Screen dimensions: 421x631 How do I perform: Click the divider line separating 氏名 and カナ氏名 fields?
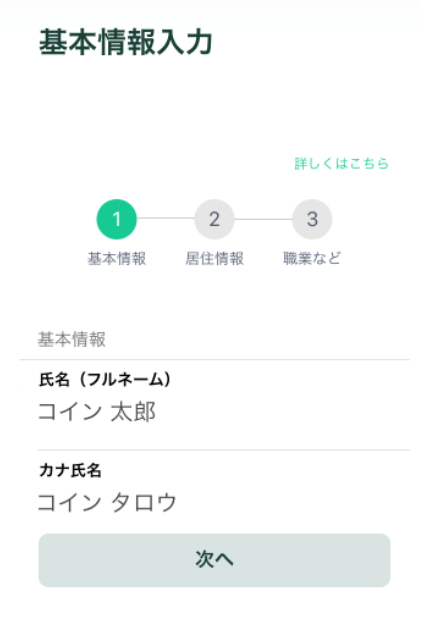pos(223,450)
